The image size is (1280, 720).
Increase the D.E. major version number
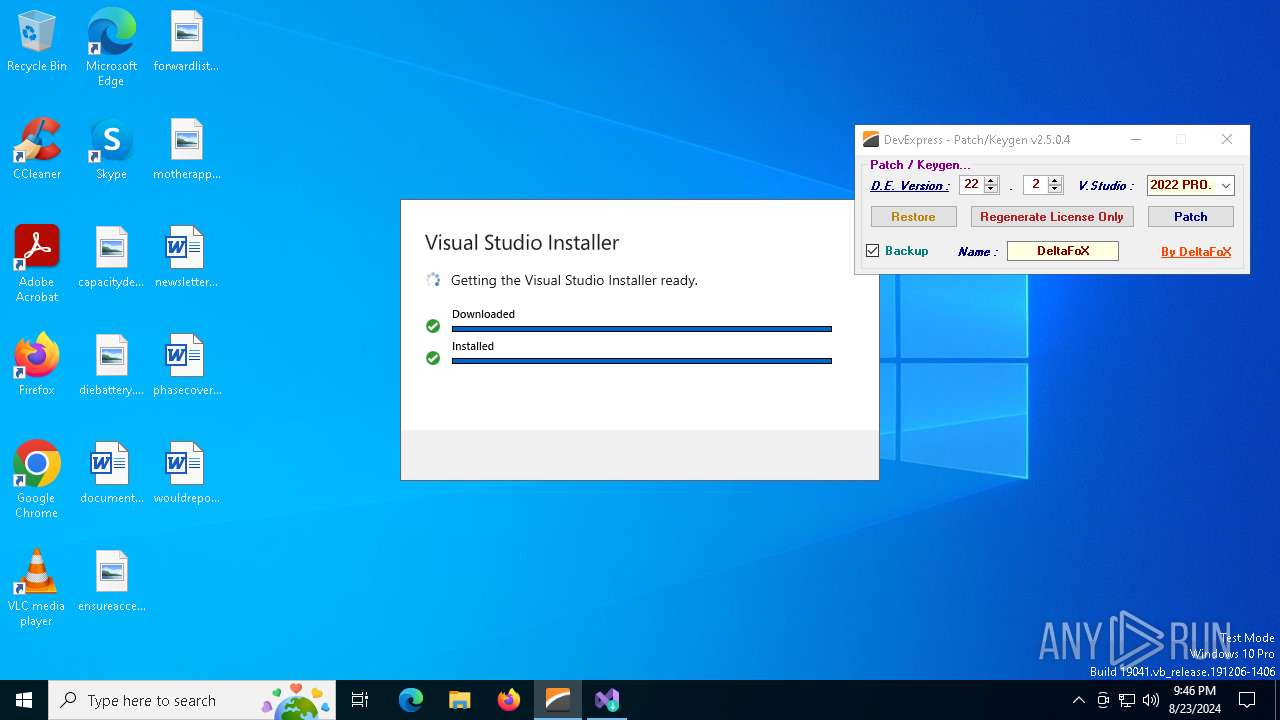pyautogui.click(x=991, y=181)
